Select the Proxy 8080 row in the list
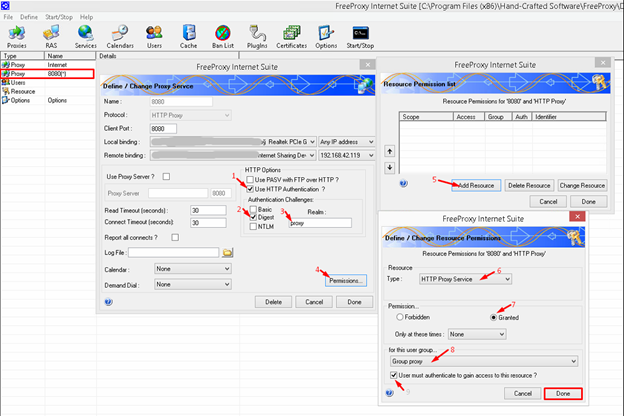 pyautogui.click(x=48, y=74)
